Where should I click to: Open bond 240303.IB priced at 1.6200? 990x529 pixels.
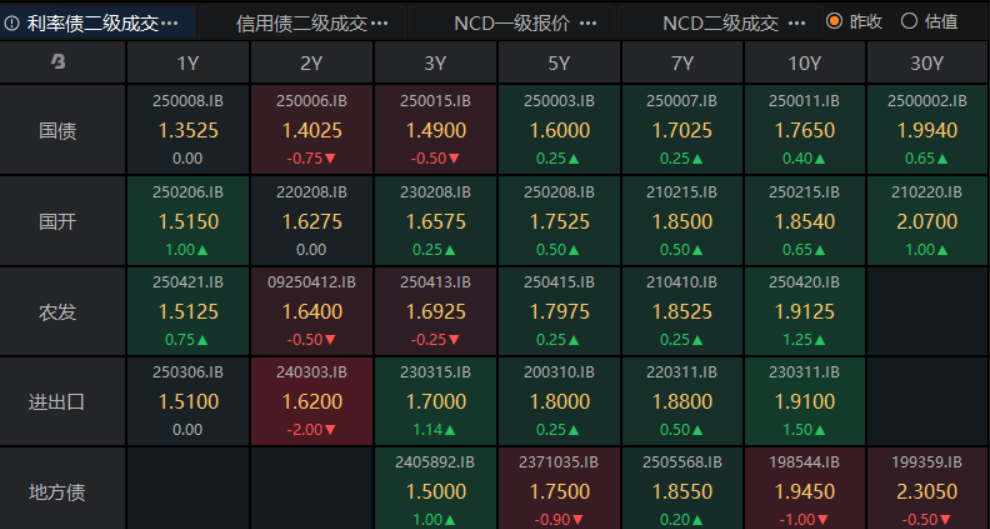coord(311,401)
